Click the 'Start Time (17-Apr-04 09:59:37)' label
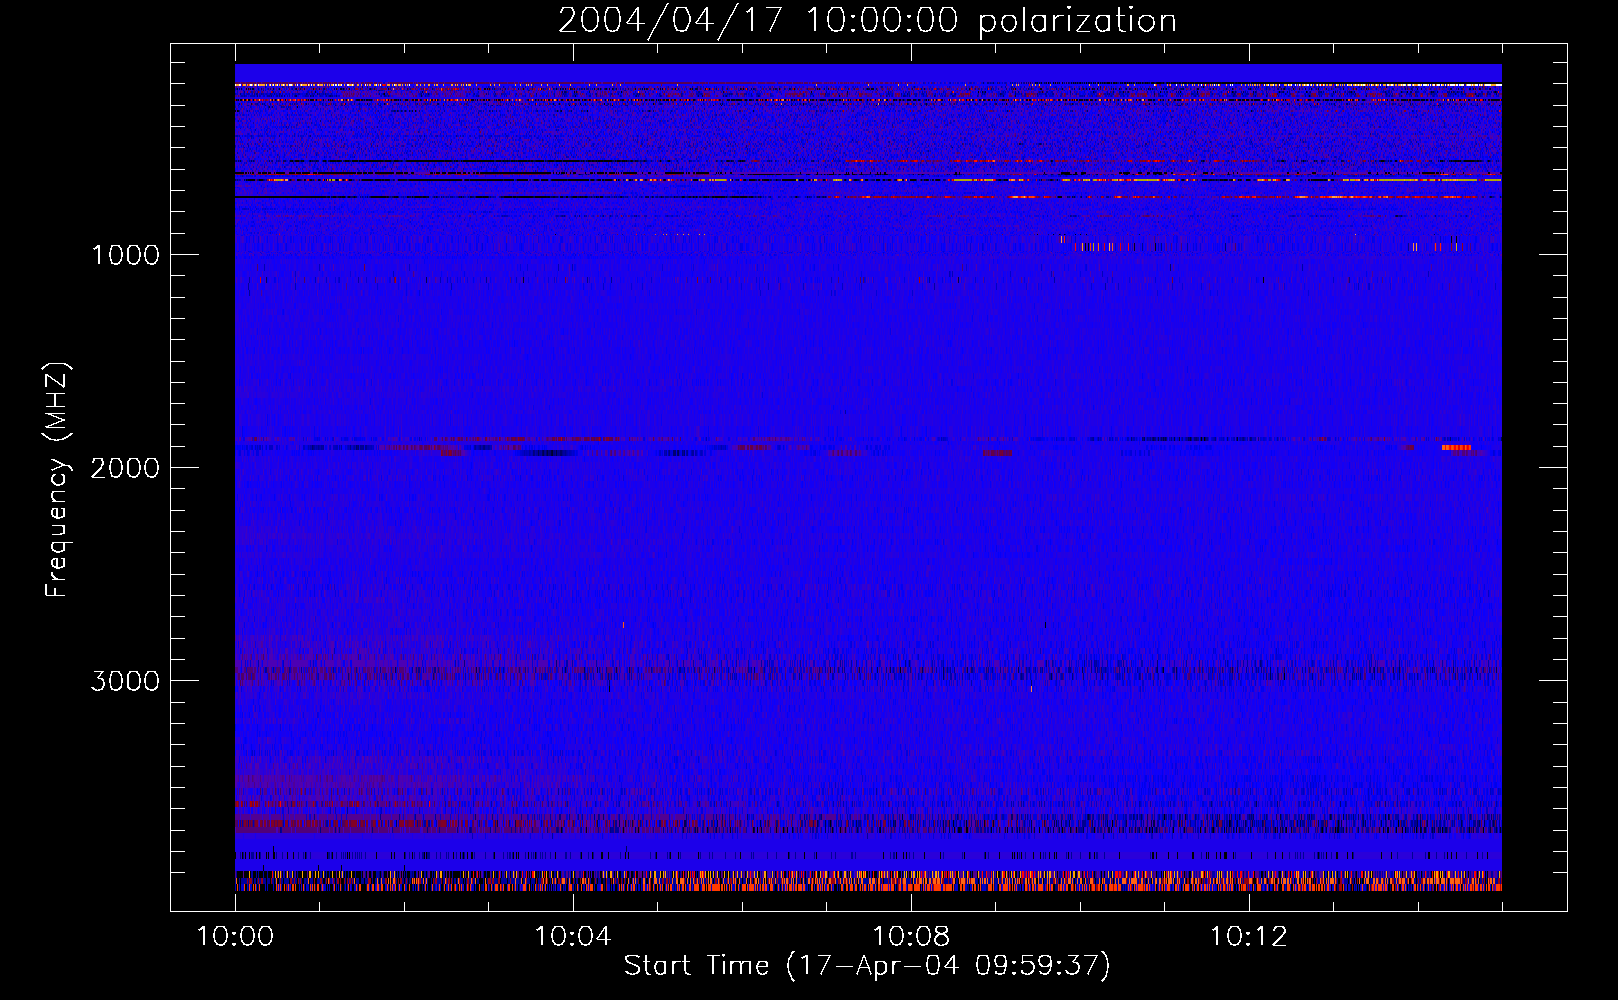1618x1000 pixels. point(867,965)
